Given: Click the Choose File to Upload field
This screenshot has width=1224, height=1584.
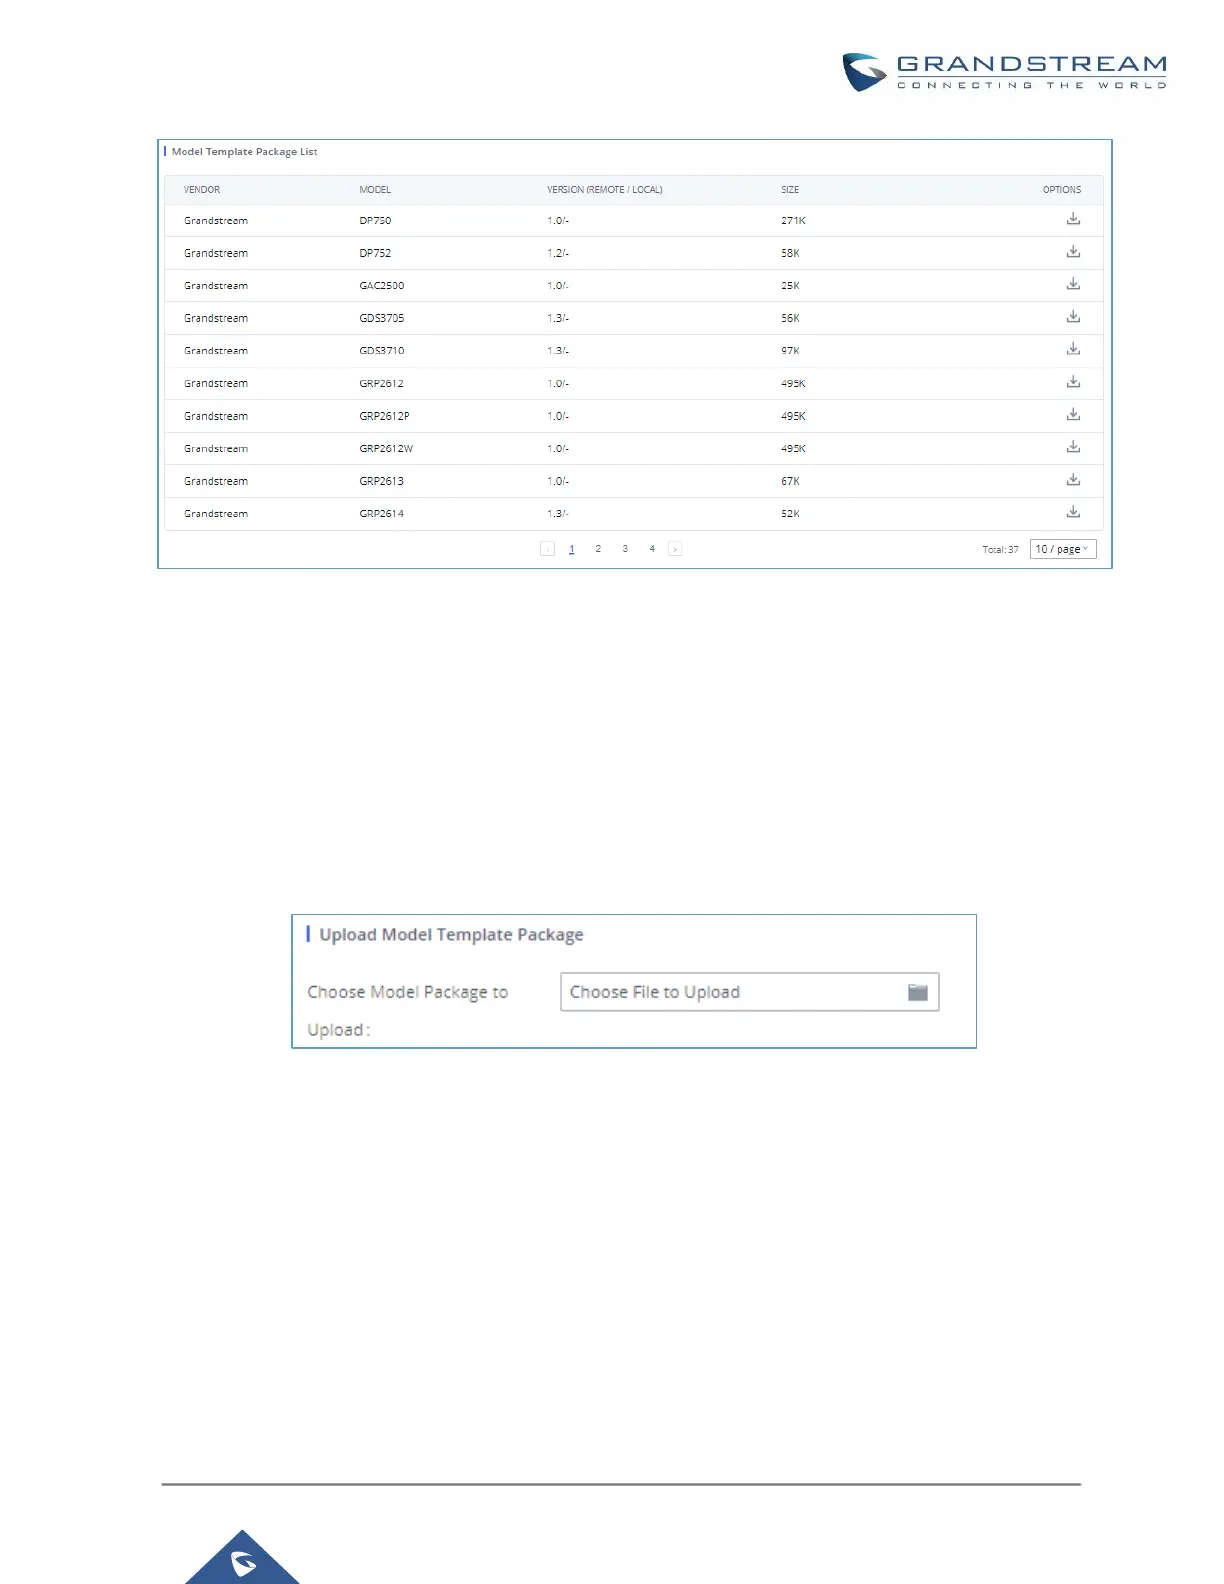Looking at the screenshot, I should 749,992.
